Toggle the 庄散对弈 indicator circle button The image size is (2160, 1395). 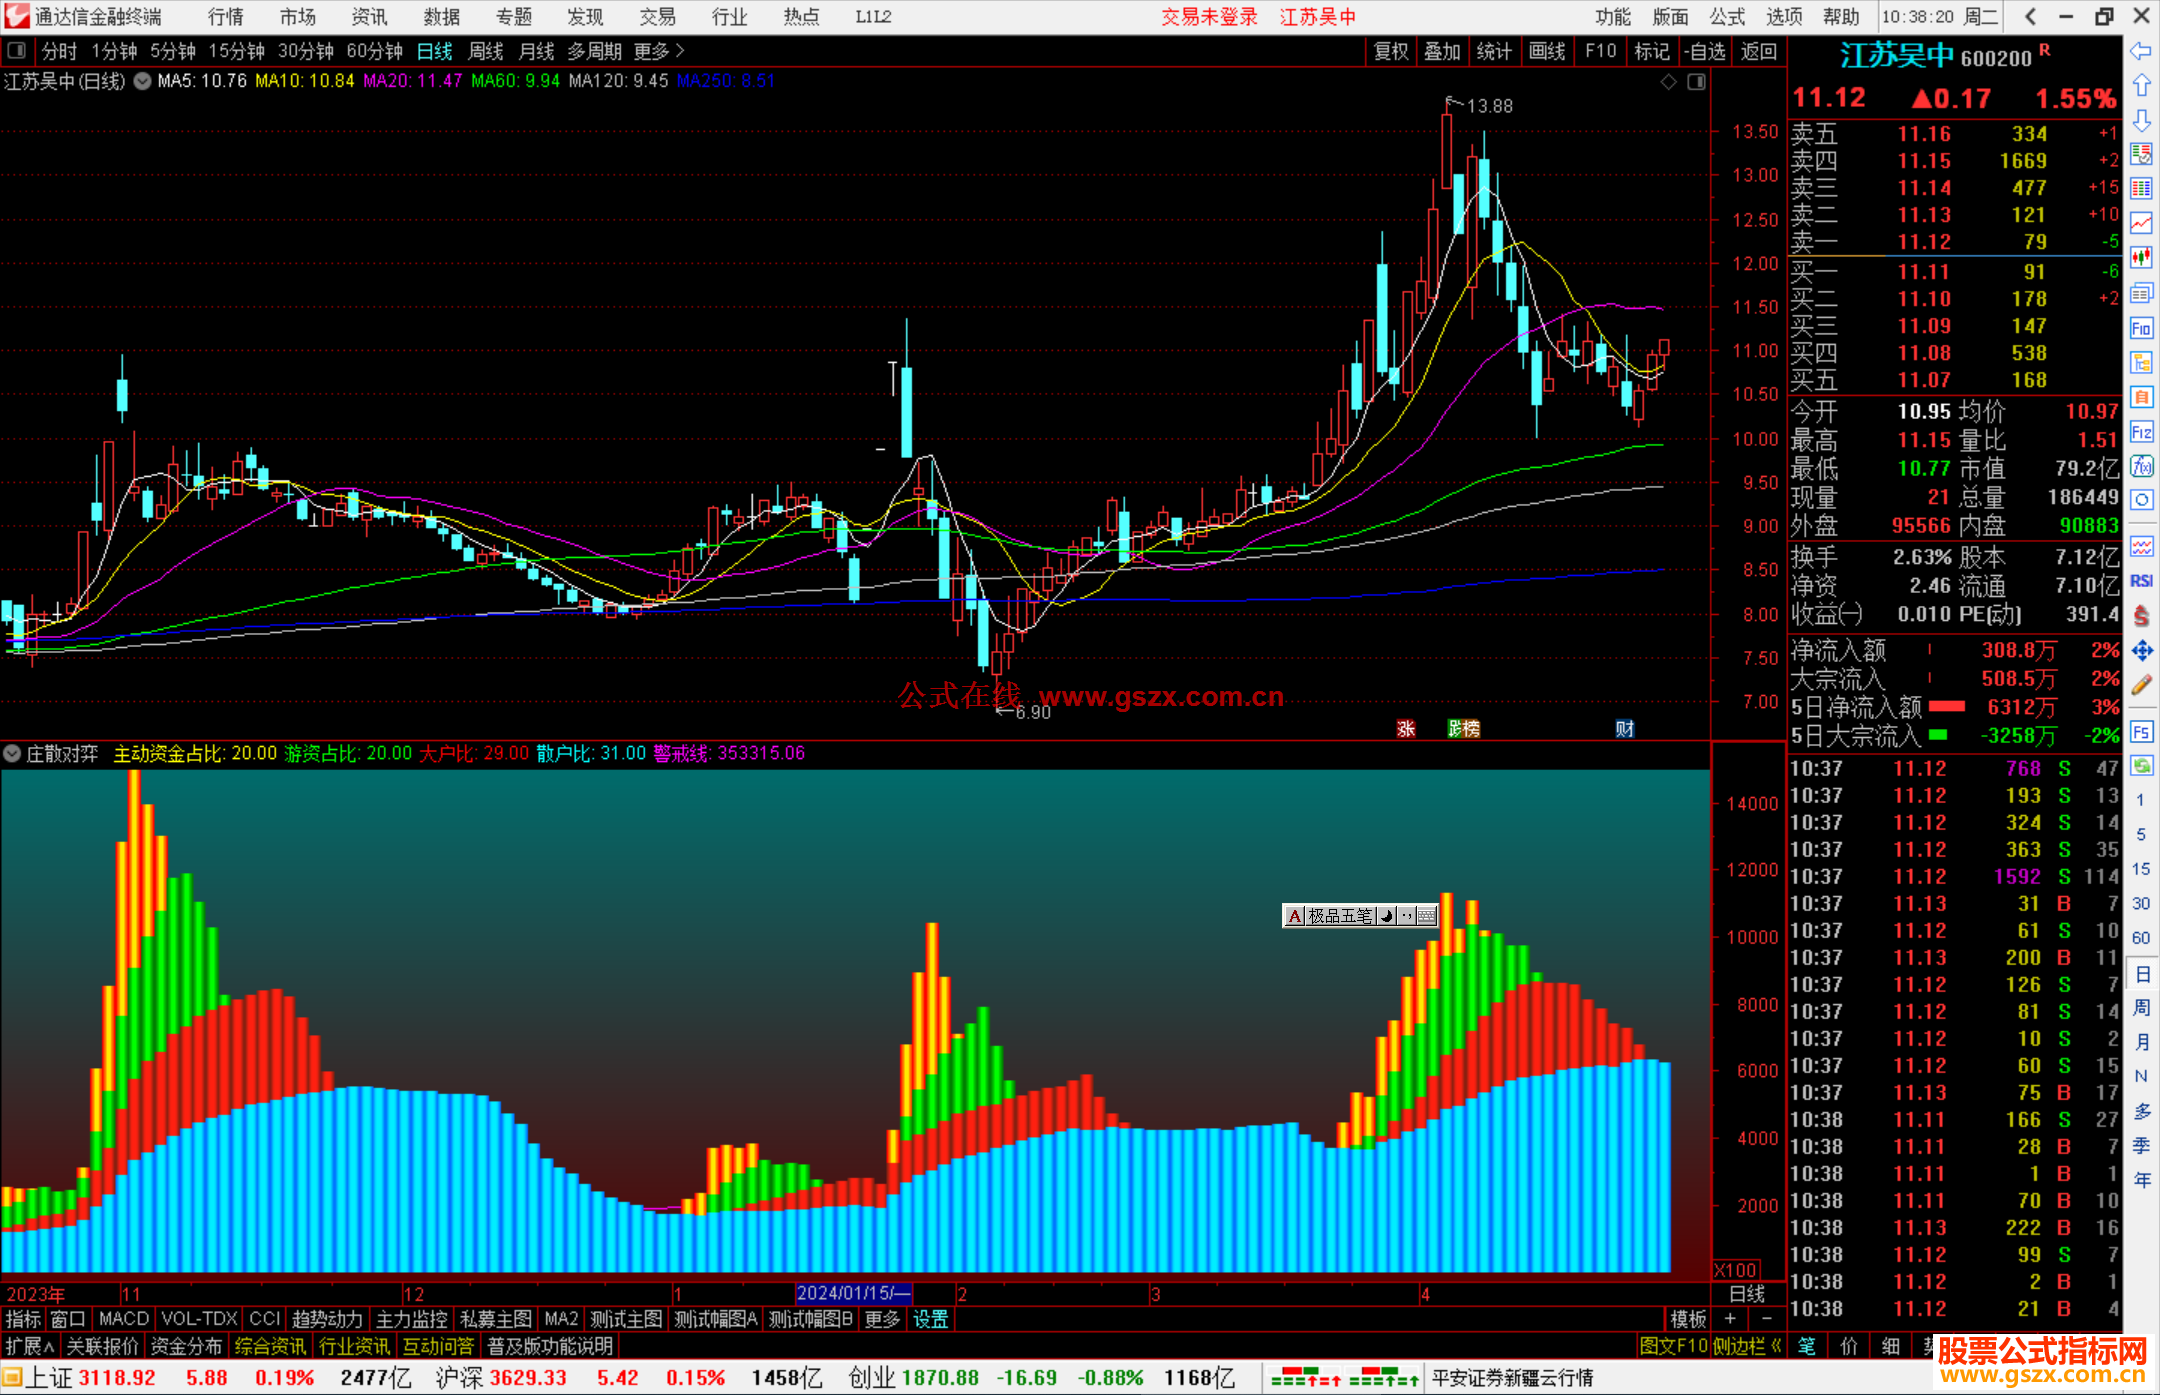(x=12, y=753)
